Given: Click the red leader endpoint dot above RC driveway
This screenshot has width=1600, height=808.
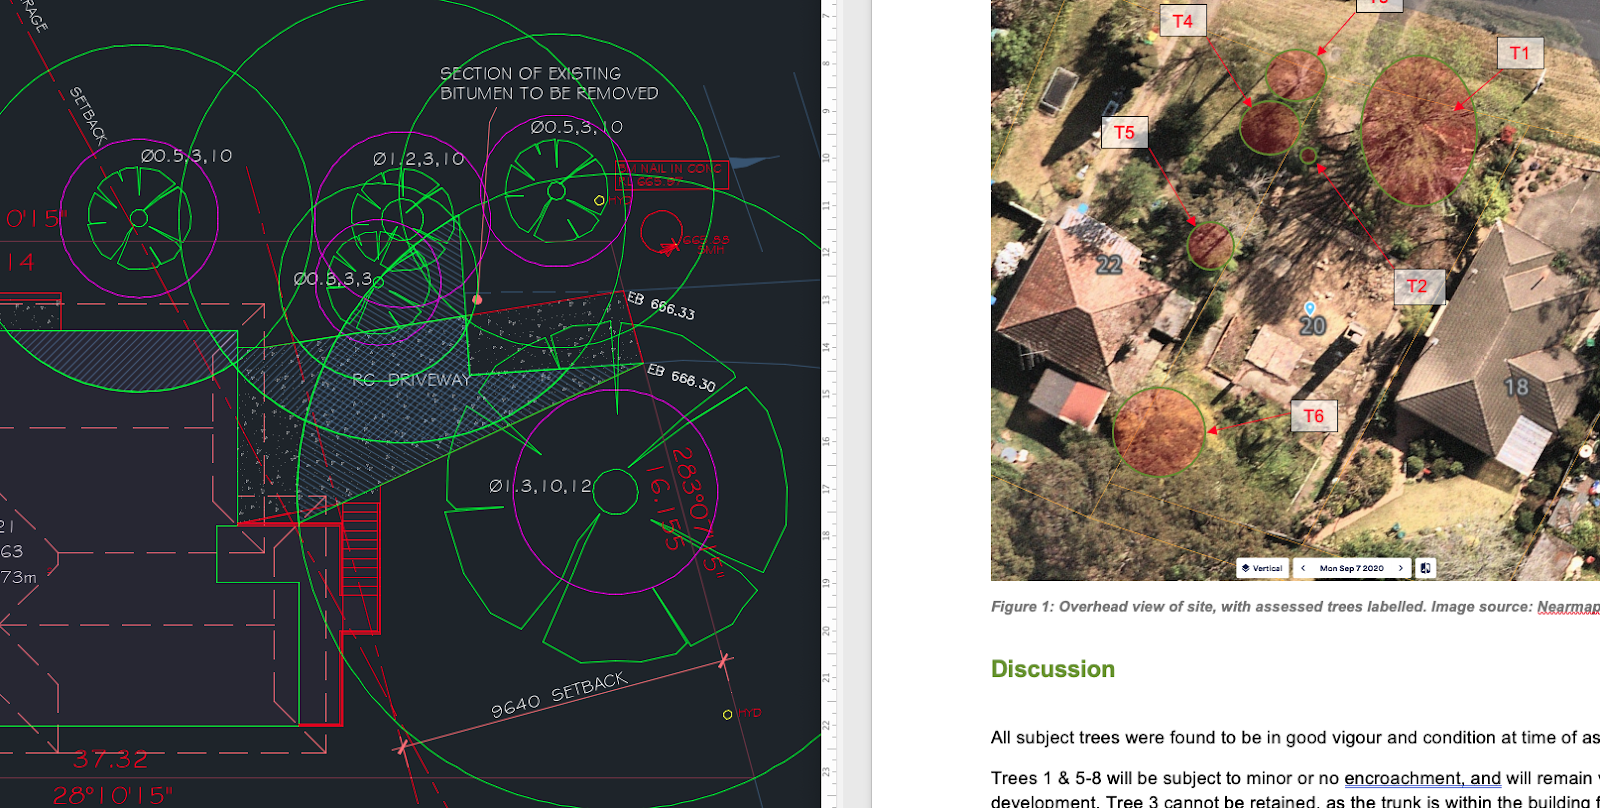Looking at the screenshot, I should coord(477,299).
